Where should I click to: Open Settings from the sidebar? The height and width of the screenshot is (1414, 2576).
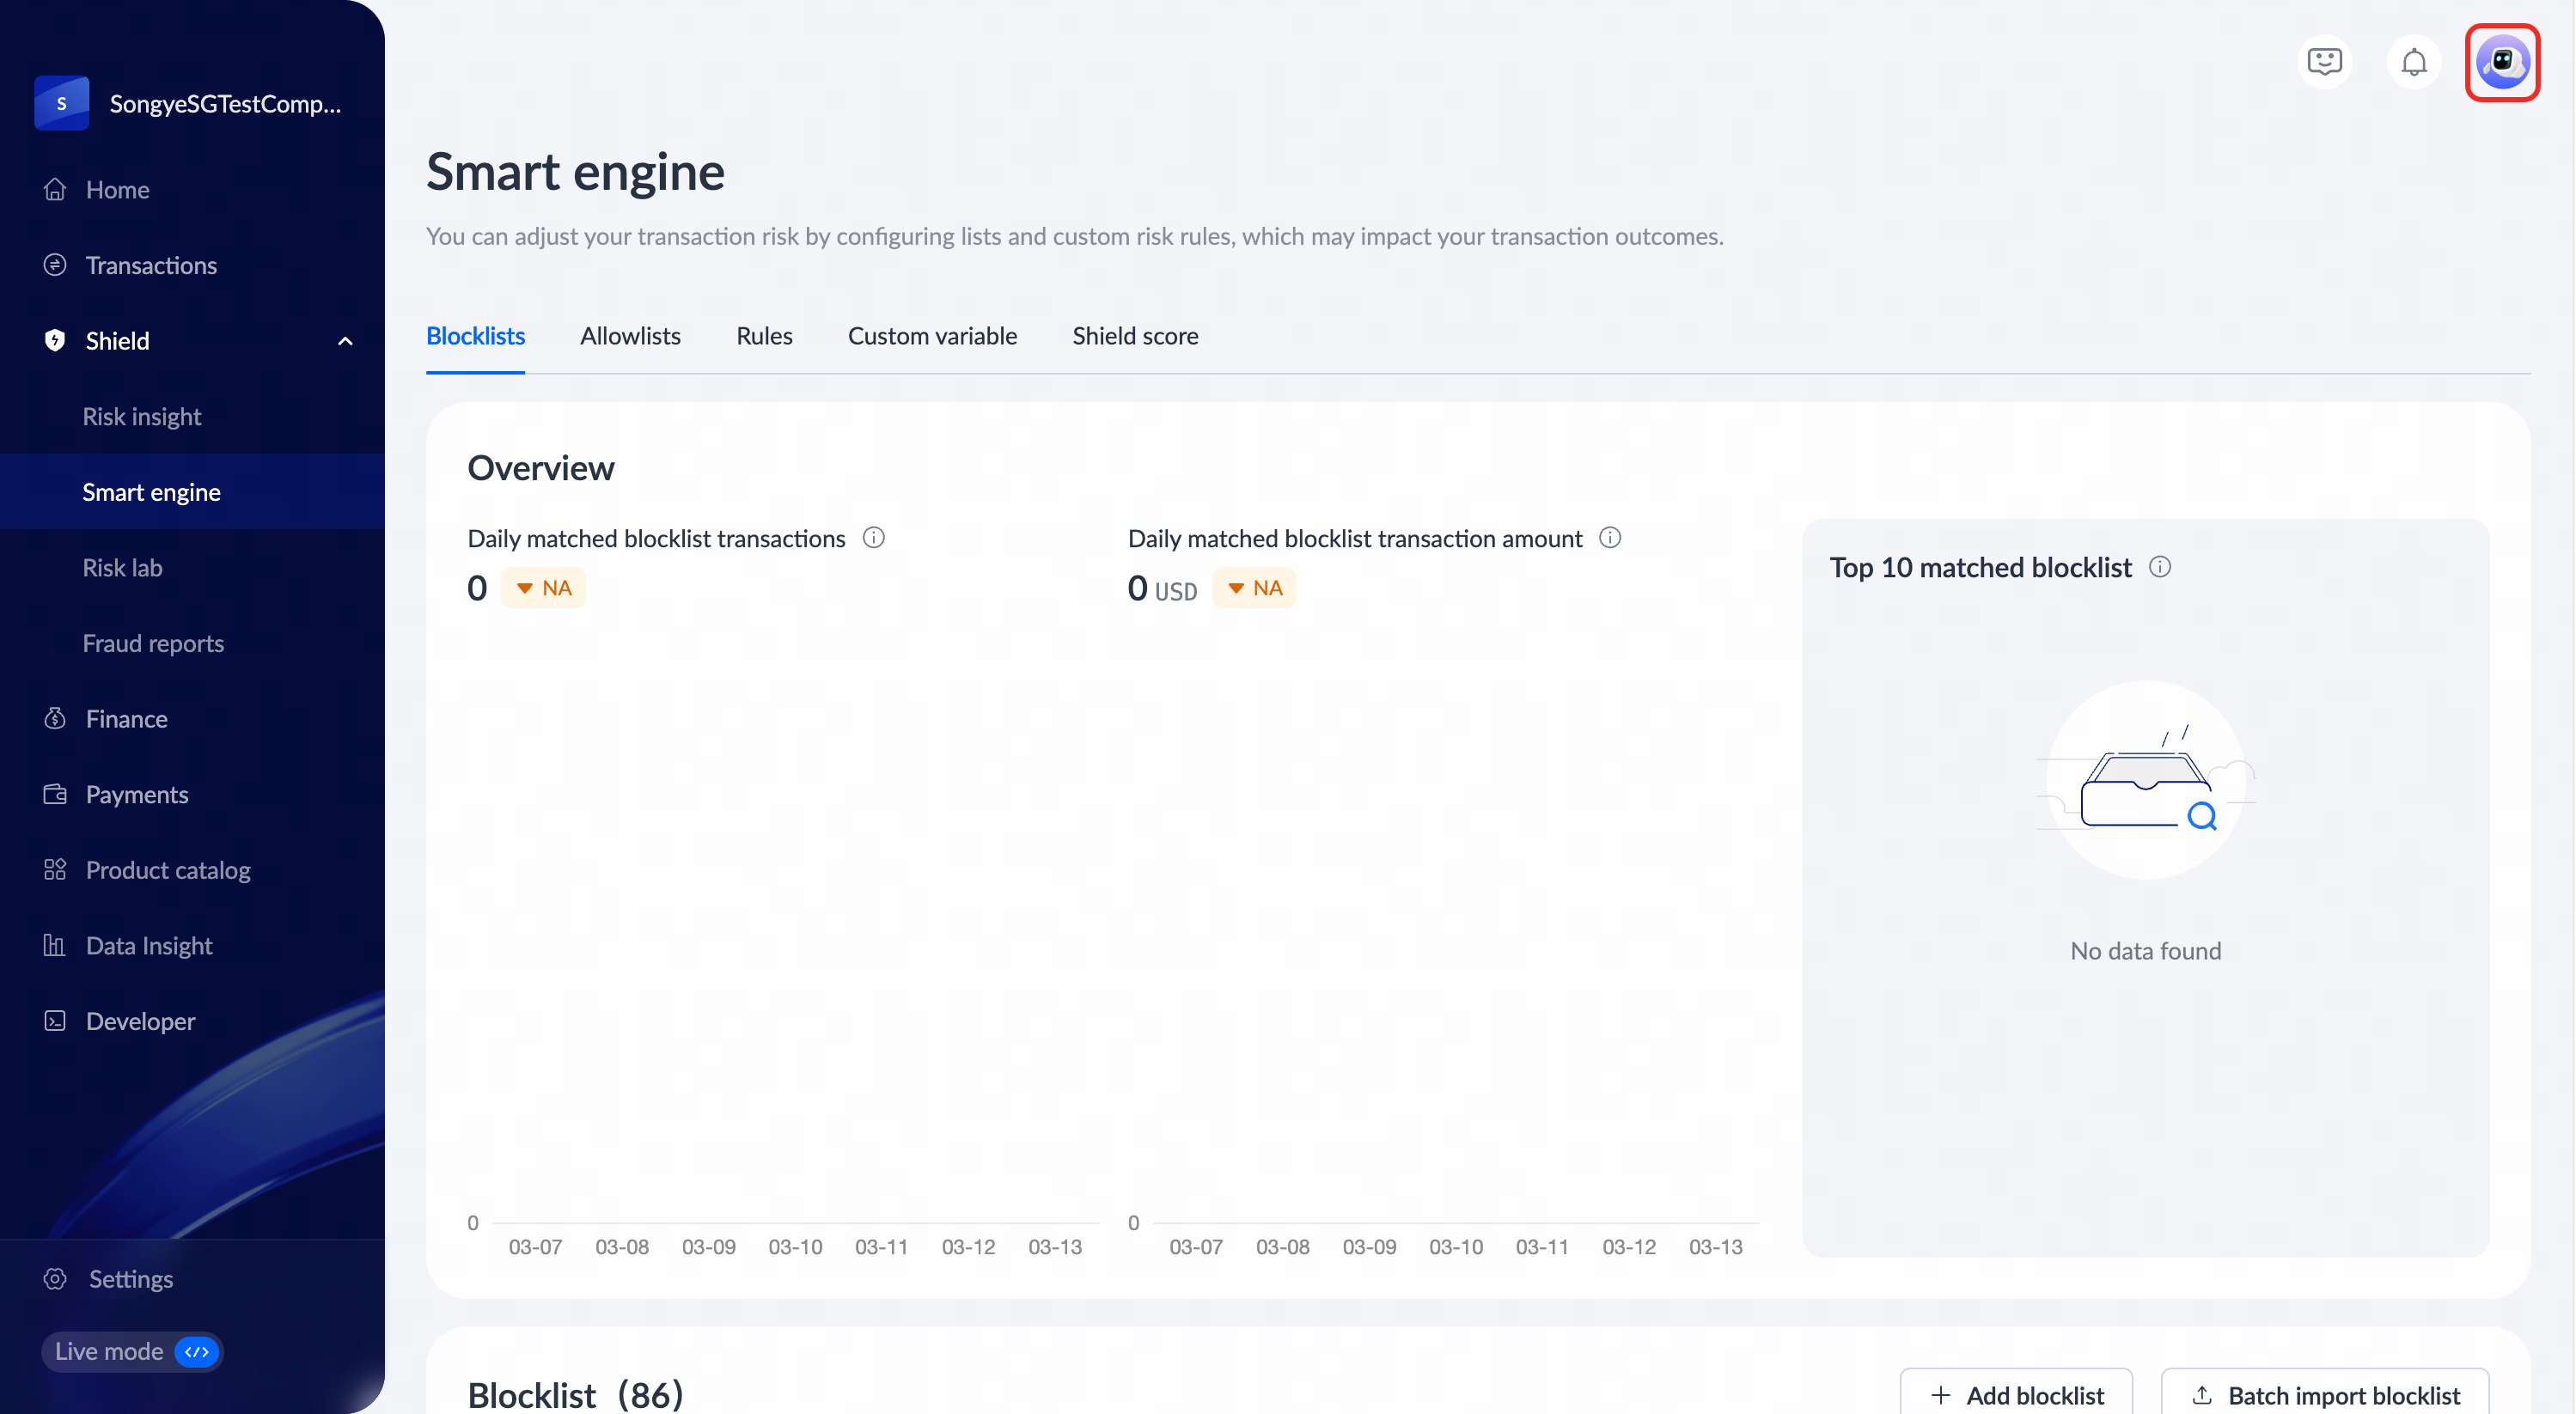click(x=130, y=1278)
